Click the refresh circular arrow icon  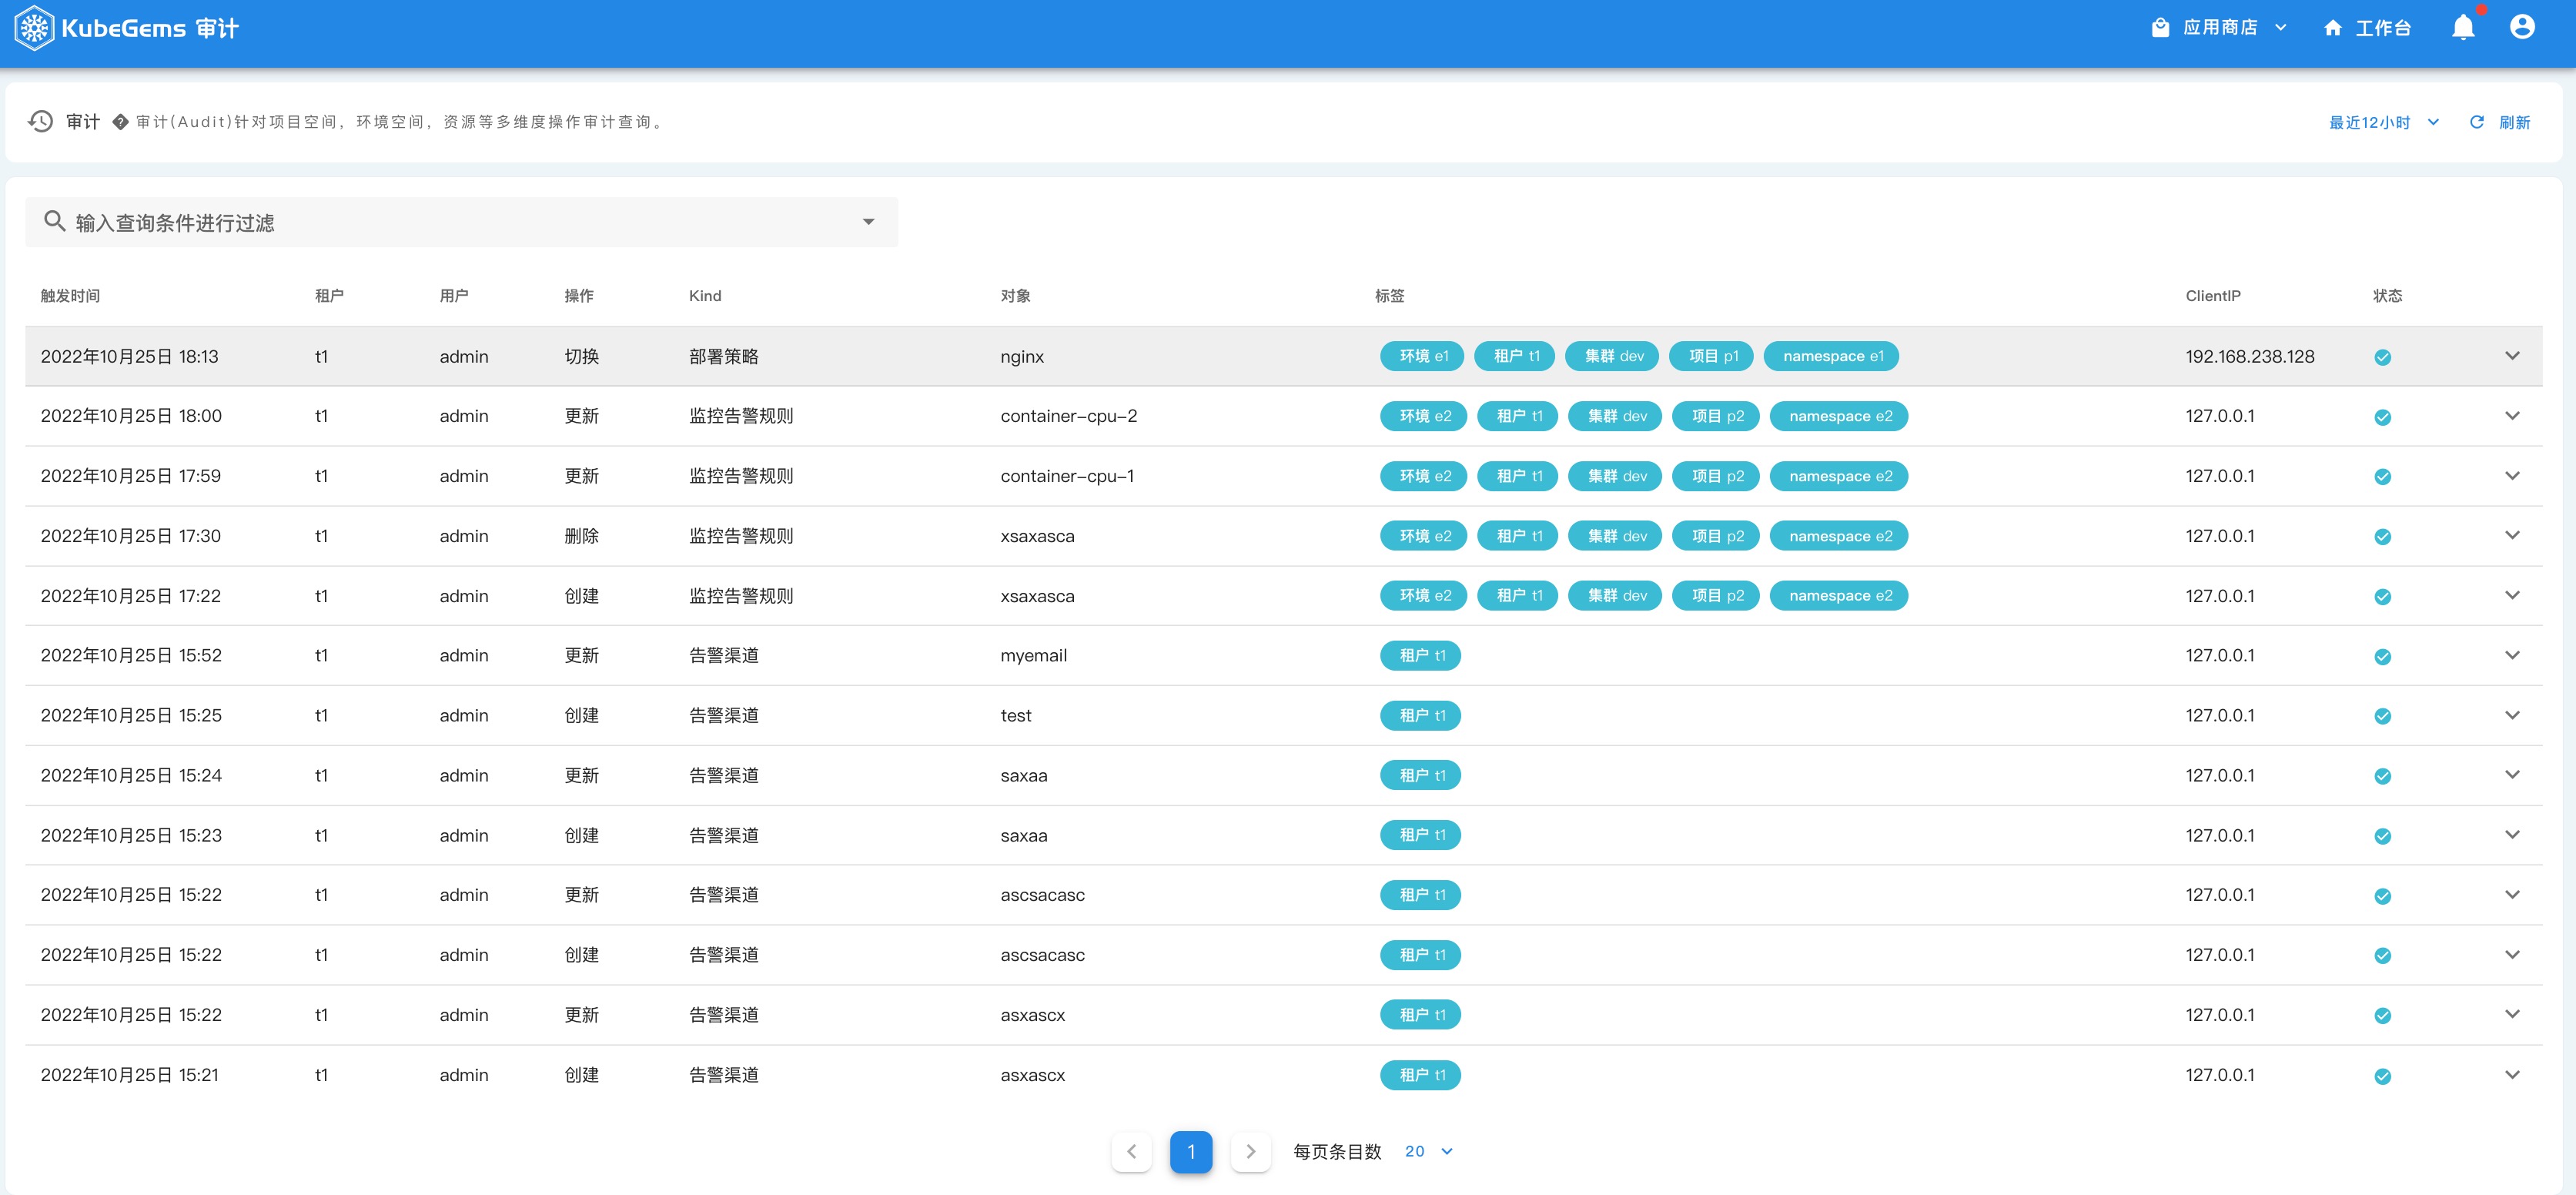click(2477, 122)
